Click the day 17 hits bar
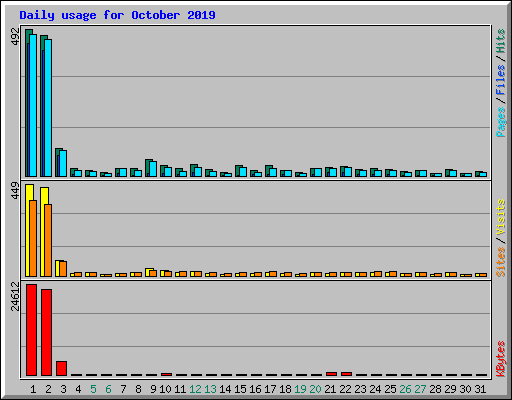 click(269, 171)
